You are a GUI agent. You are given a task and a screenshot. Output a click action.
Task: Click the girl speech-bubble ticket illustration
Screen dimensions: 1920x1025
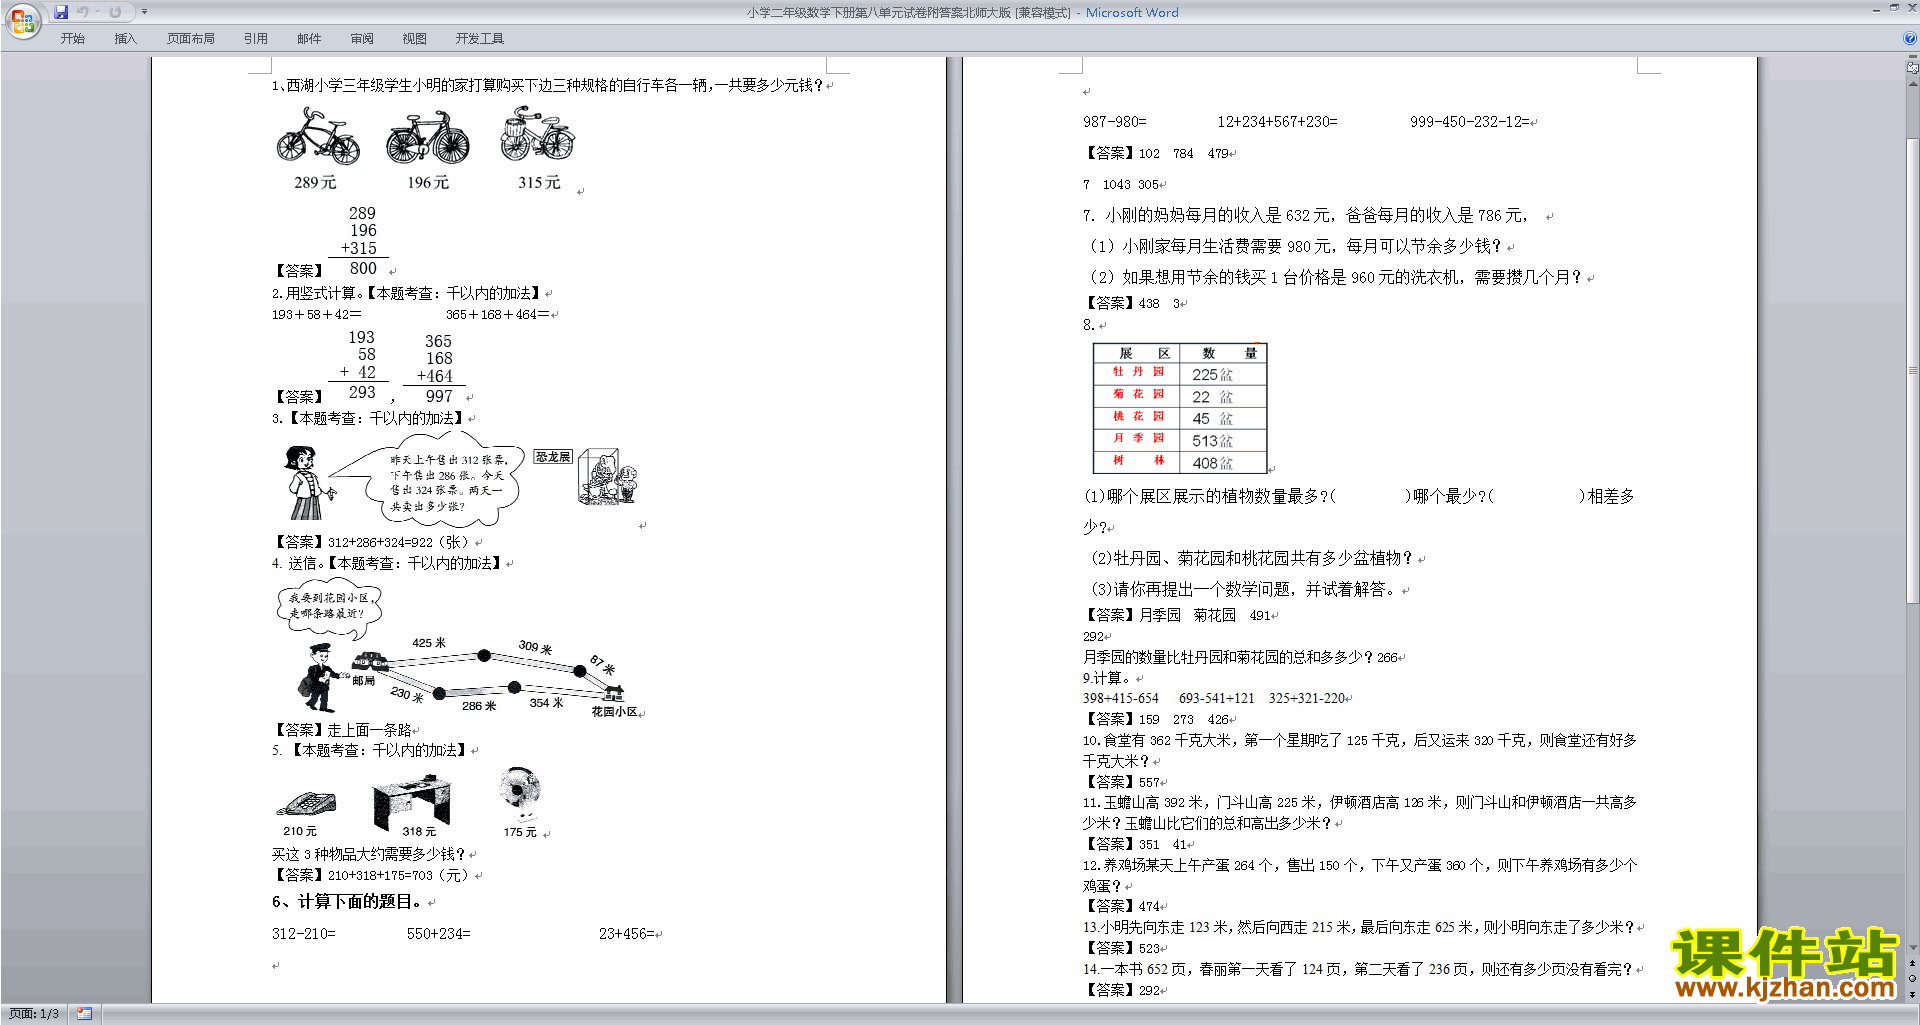(403, 481)
